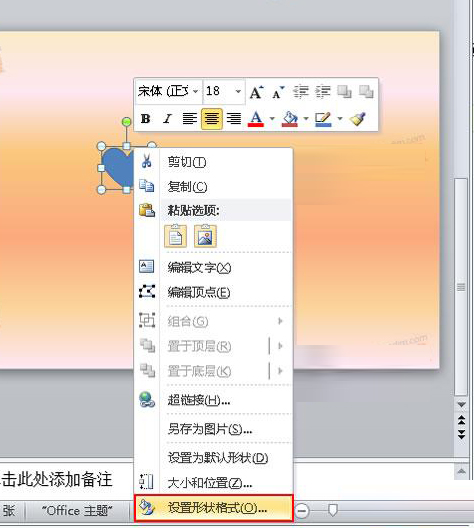The height and width of the screenshot is (528, 474).
Task: Click the Format Painter brush icon
Action: coord(358,119)
